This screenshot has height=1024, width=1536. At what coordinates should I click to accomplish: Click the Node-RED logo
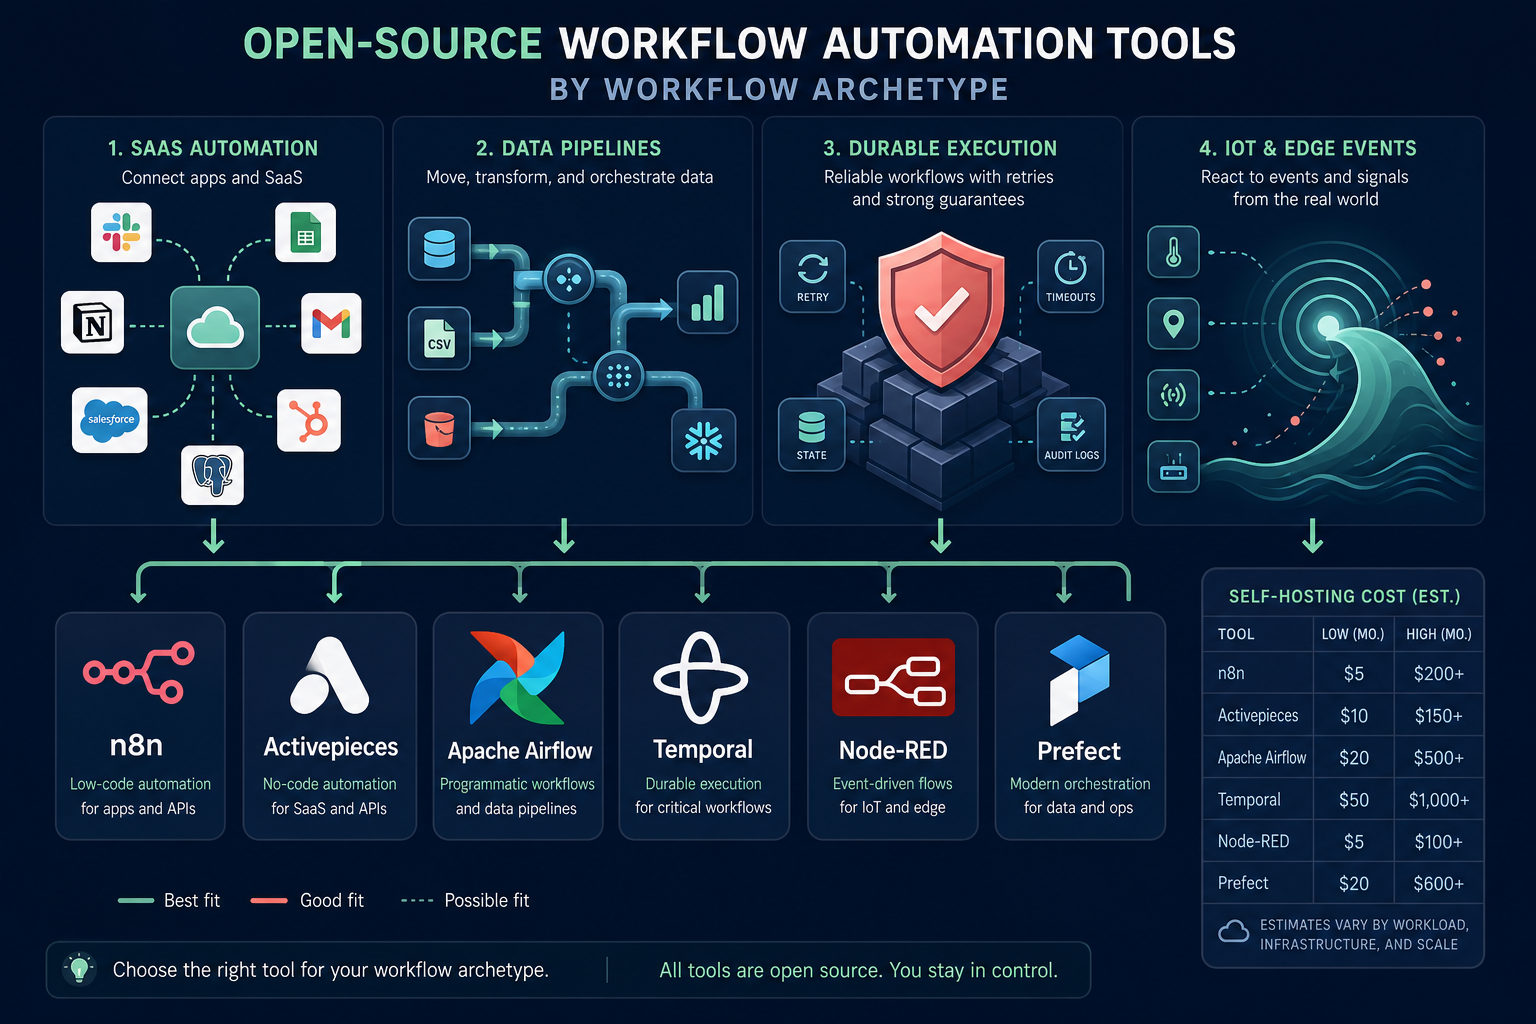(893, 678)
